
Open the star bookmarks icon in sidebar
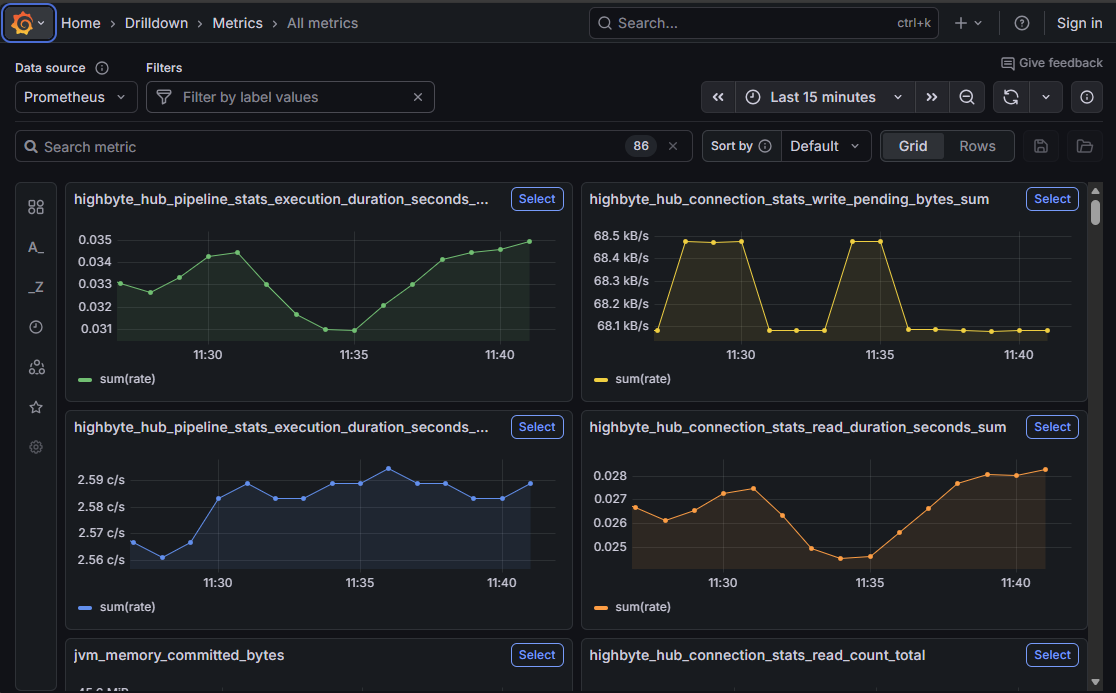pyautogui.click(x=36, y=407)
